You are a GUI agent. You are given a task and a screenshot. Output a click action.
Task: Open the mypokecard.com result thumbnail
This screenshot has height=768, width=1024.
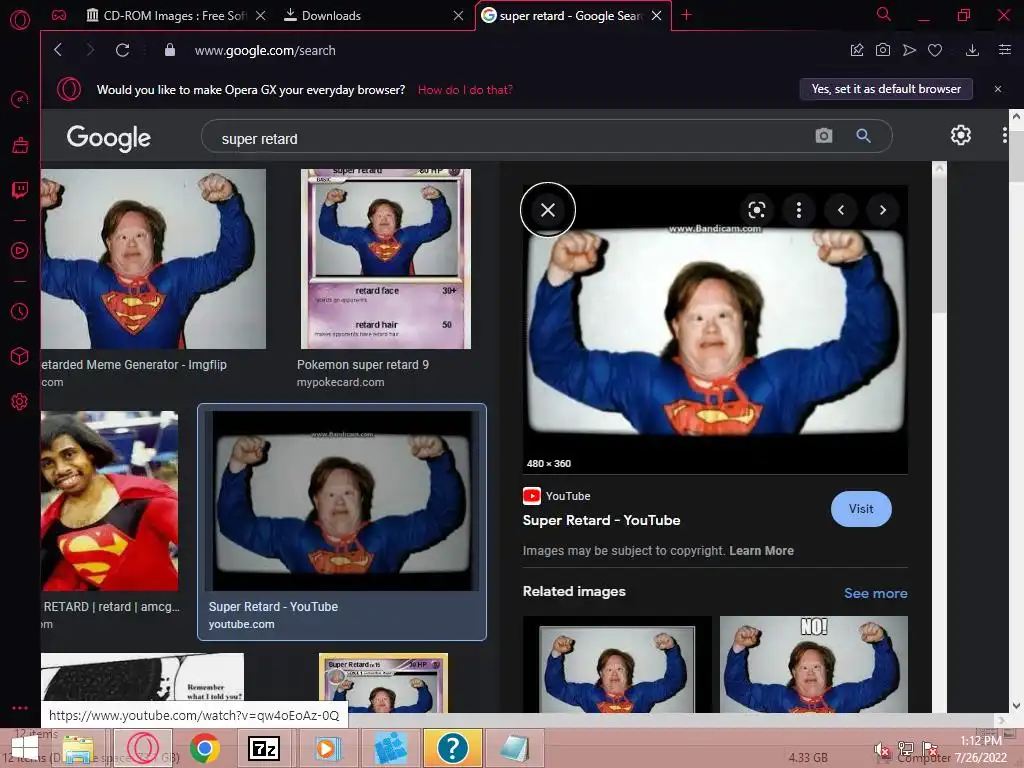pos(385,259)
